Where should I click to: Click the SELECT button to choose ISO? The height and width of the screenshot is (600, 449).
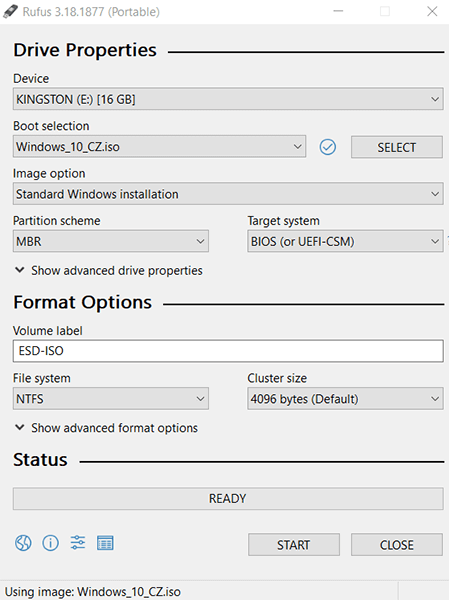(x=397, y=147)
